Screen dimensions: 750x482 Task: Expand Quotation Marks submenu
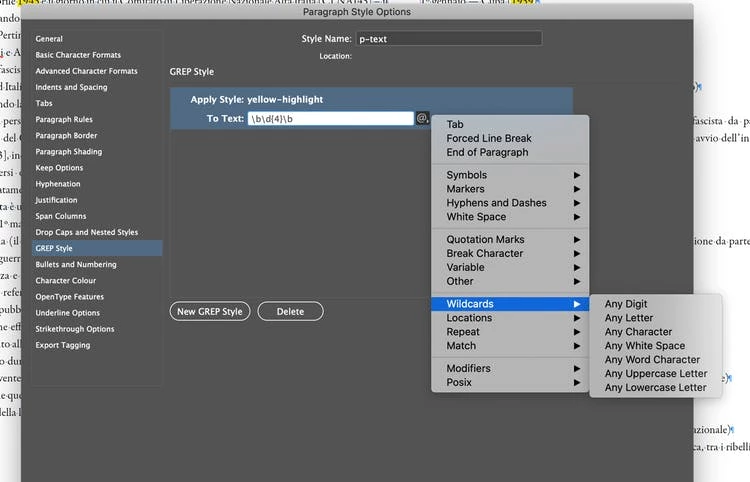510,240
